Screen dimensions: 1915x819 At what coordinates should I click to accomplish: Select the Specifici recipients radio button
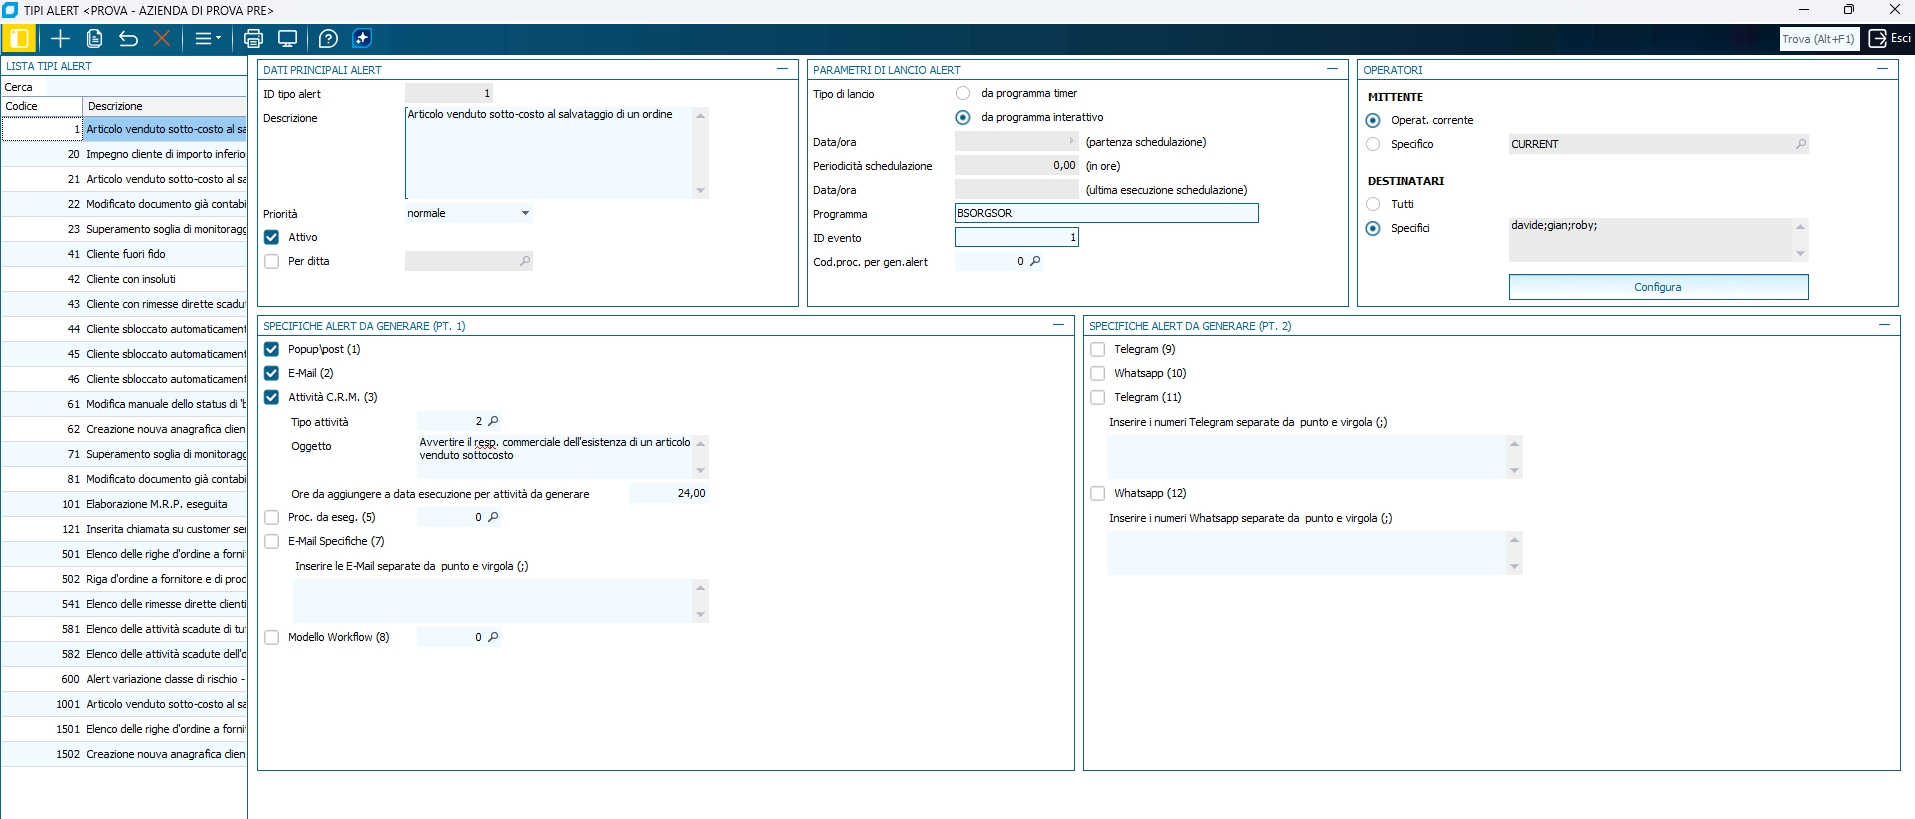[1373, 228]
